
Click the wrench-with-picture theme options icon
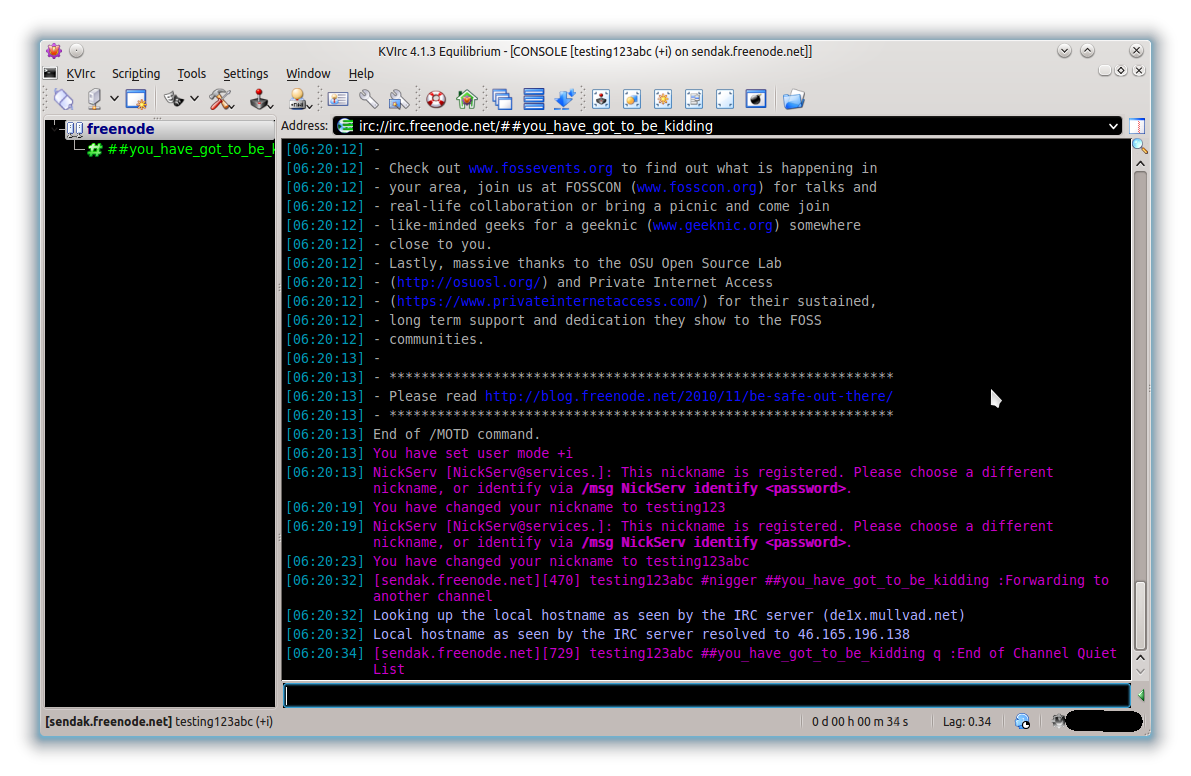click(399, 99)
